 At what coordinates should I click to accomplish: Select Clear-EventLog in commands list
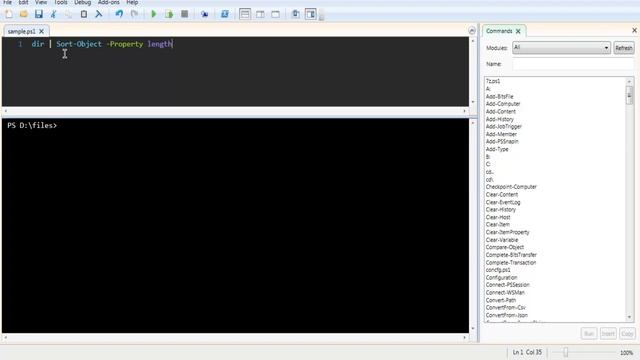tap(503, 202)
